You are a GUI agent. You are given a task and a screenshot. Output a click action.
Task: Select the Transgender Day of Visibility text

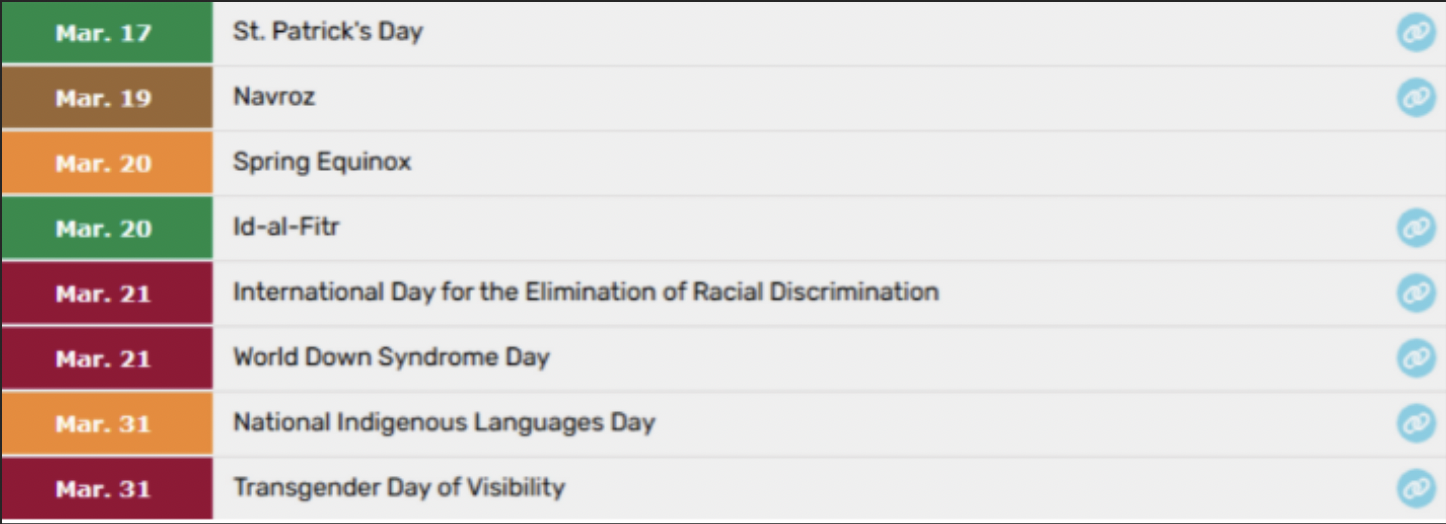[399, 488]
